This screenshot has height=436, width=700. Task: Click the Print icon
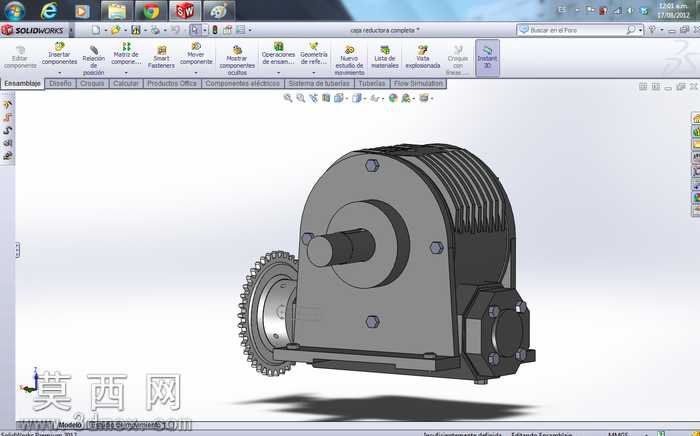coord(155,30)
